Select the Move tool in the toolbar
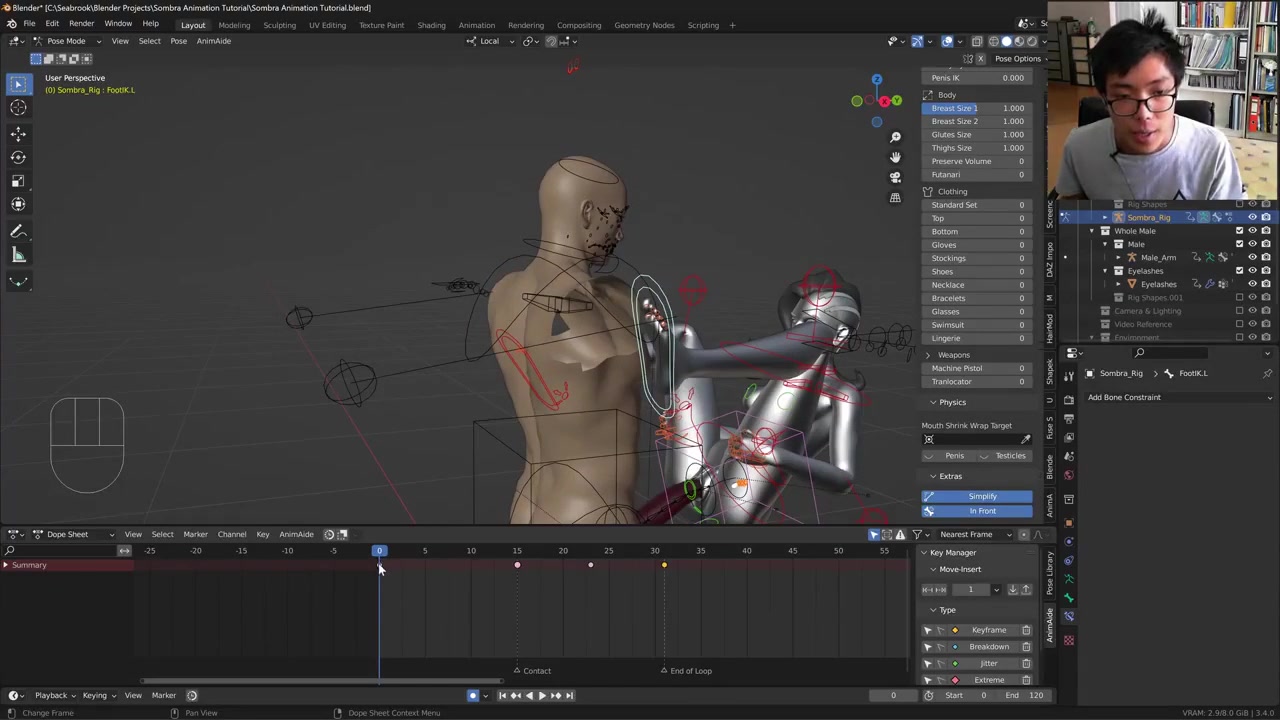 [18, 133]
